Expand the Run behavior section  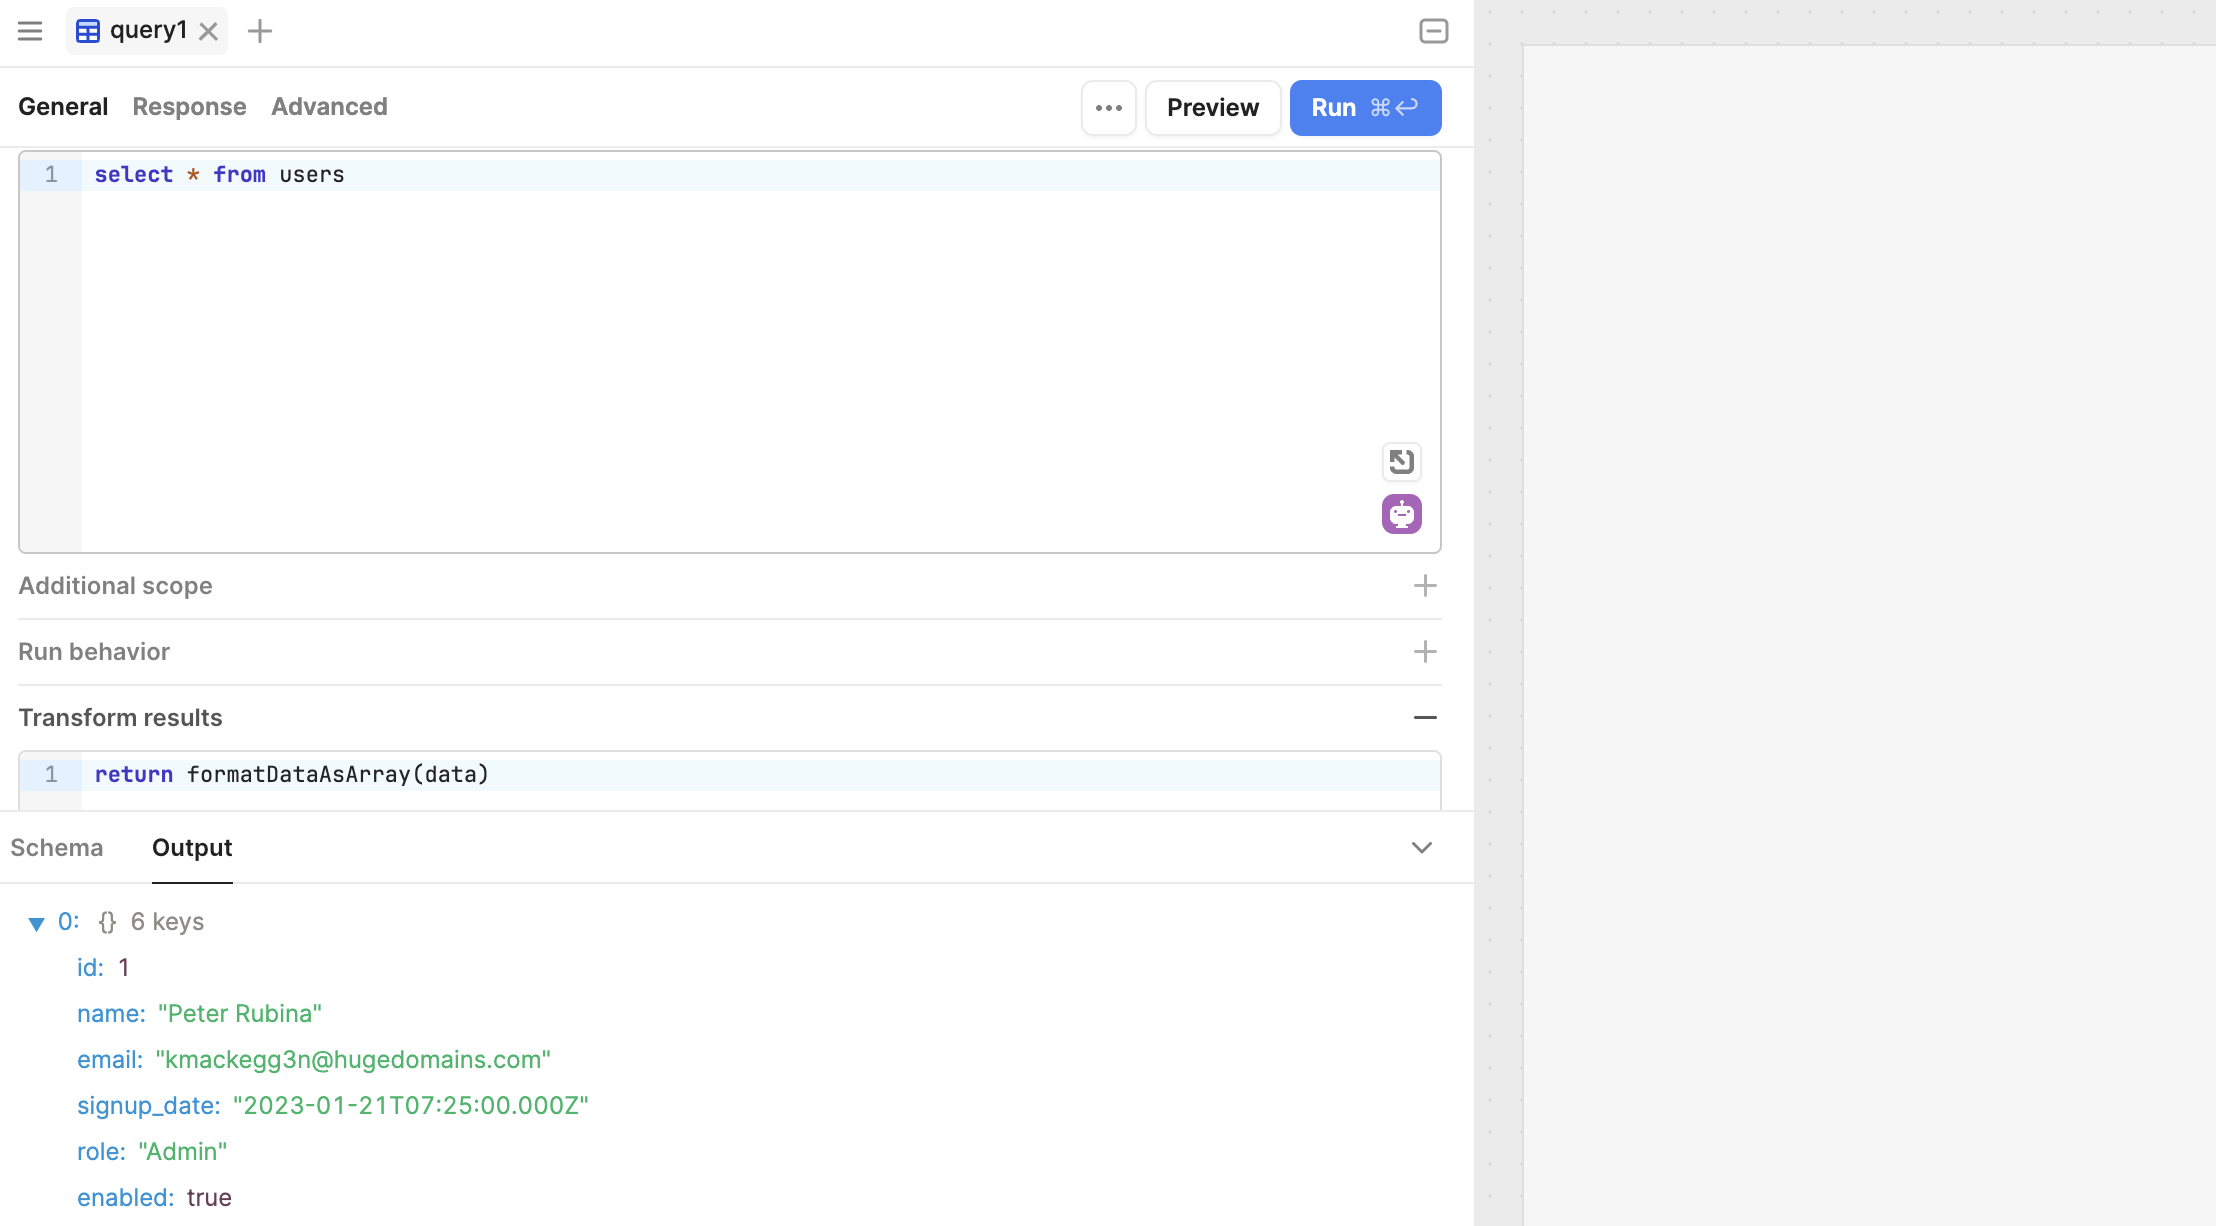click(1425, 652)
